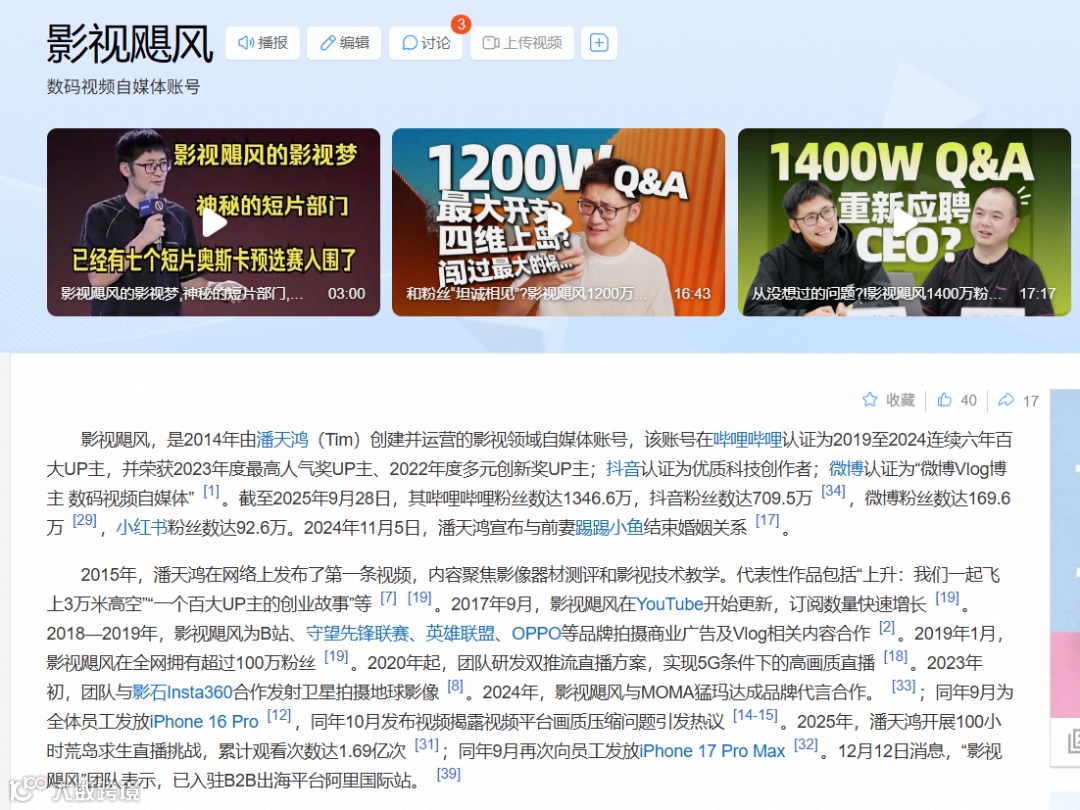Click the share arrow icon with 17

pyautogui.click(x=1018, y=400)
